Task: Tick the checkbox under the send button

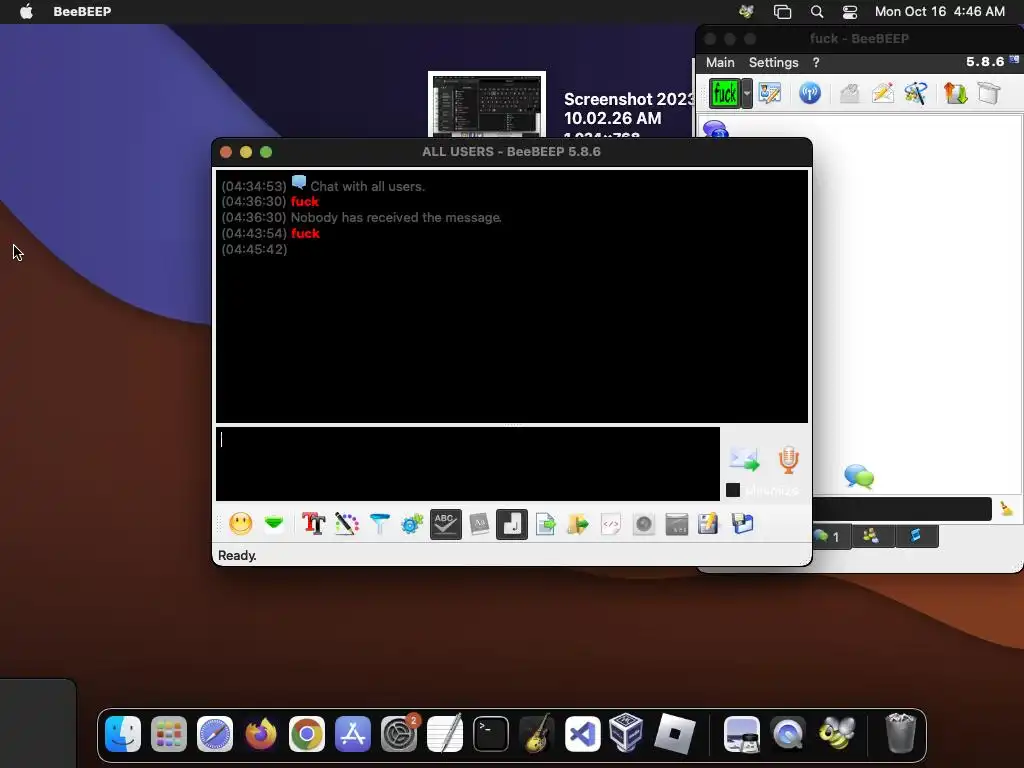Action: coord(733,490)
